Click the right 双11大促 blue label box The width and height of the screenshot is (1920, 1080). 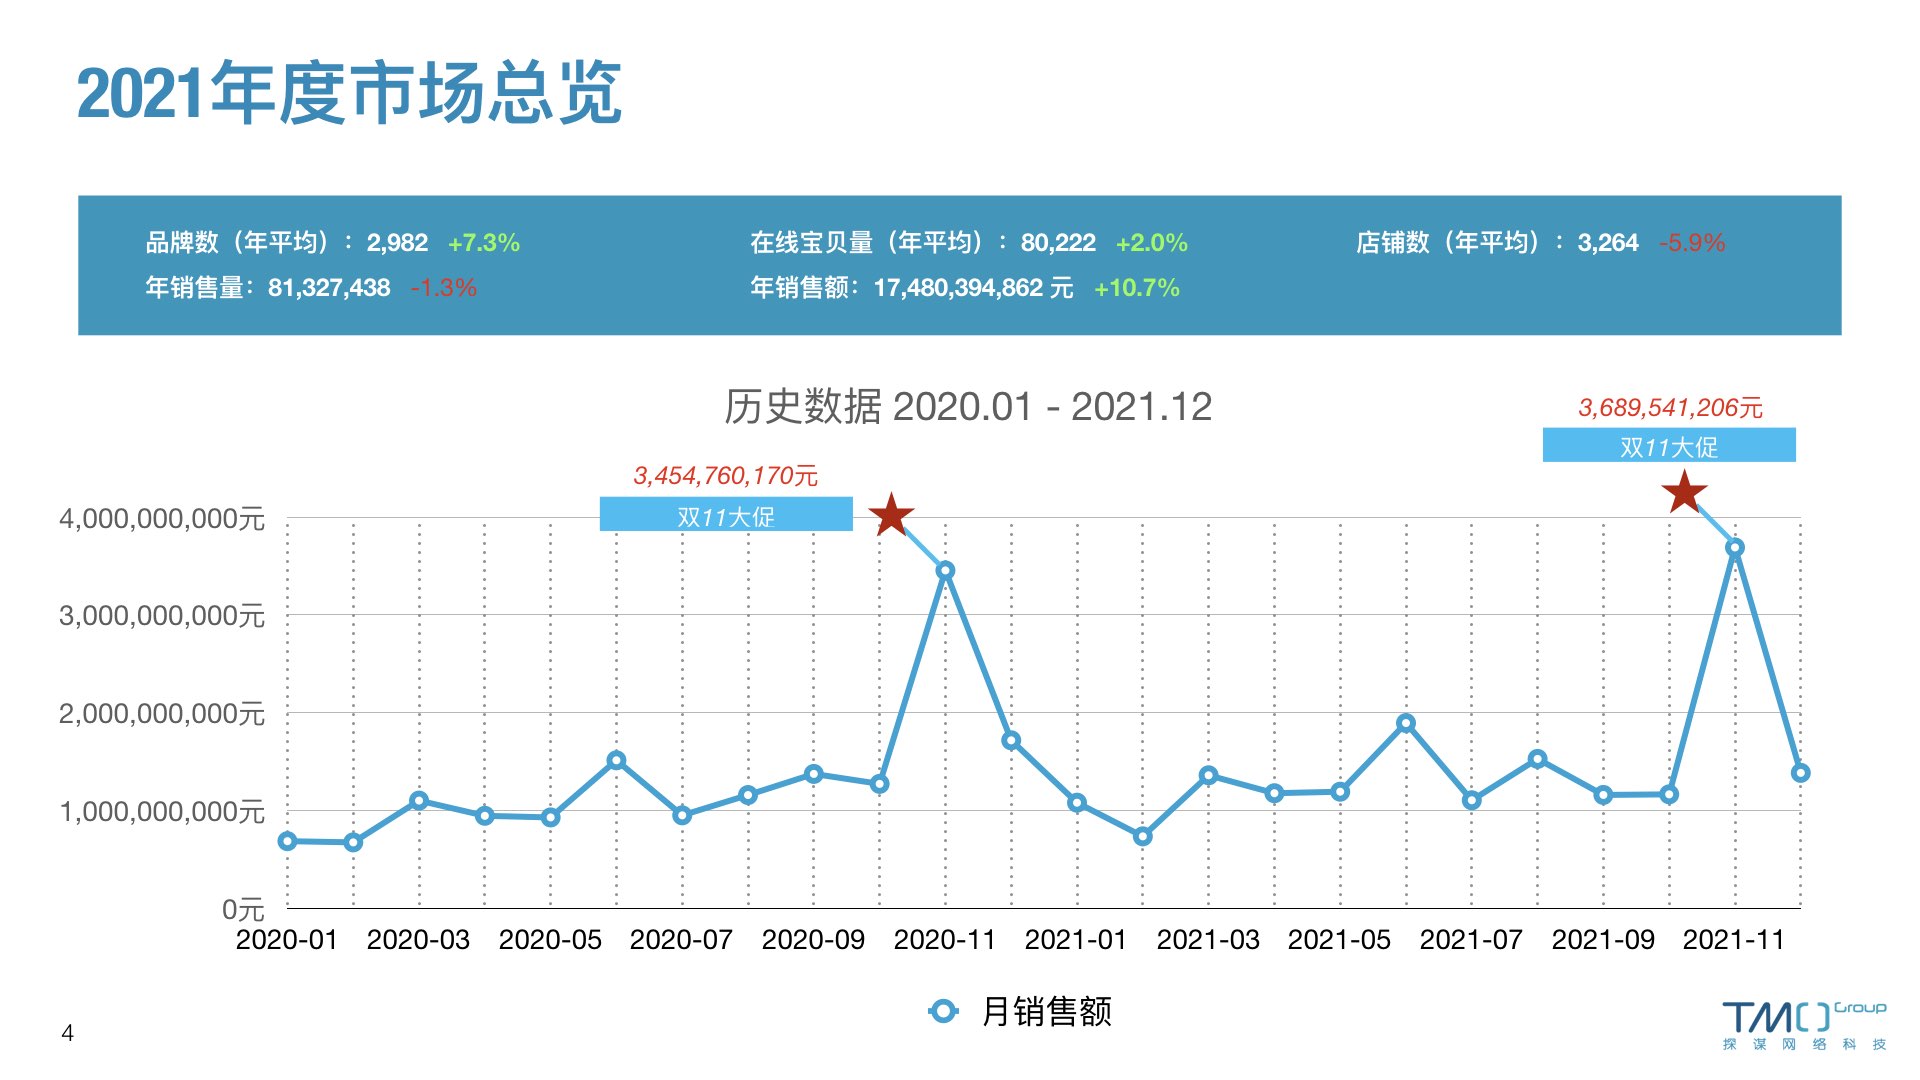(x=1668, y=446)
